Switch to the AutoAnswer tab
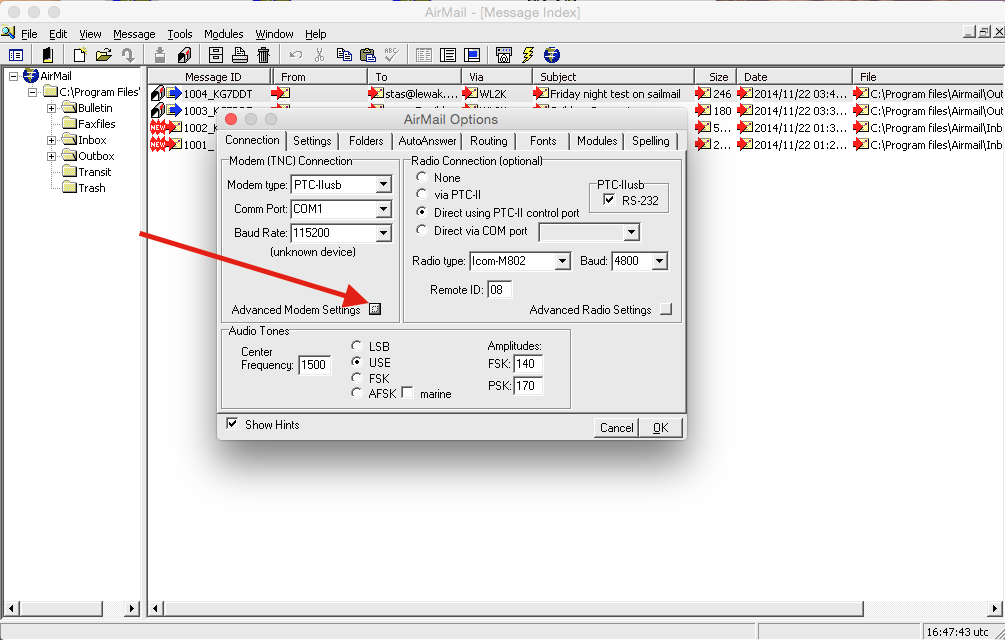This screenshot has width=1005, height=640. pos(428,141)
